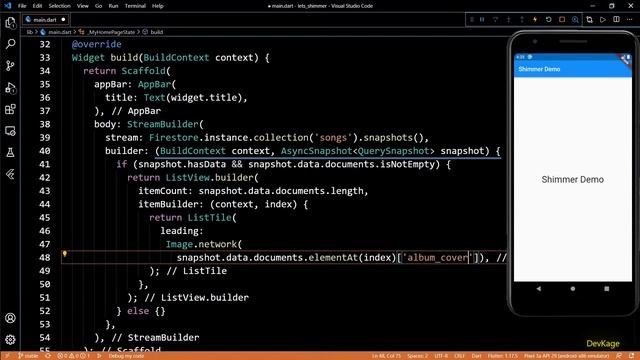Click the Run play icon in editor toolbar

click(x=603, y=20)
